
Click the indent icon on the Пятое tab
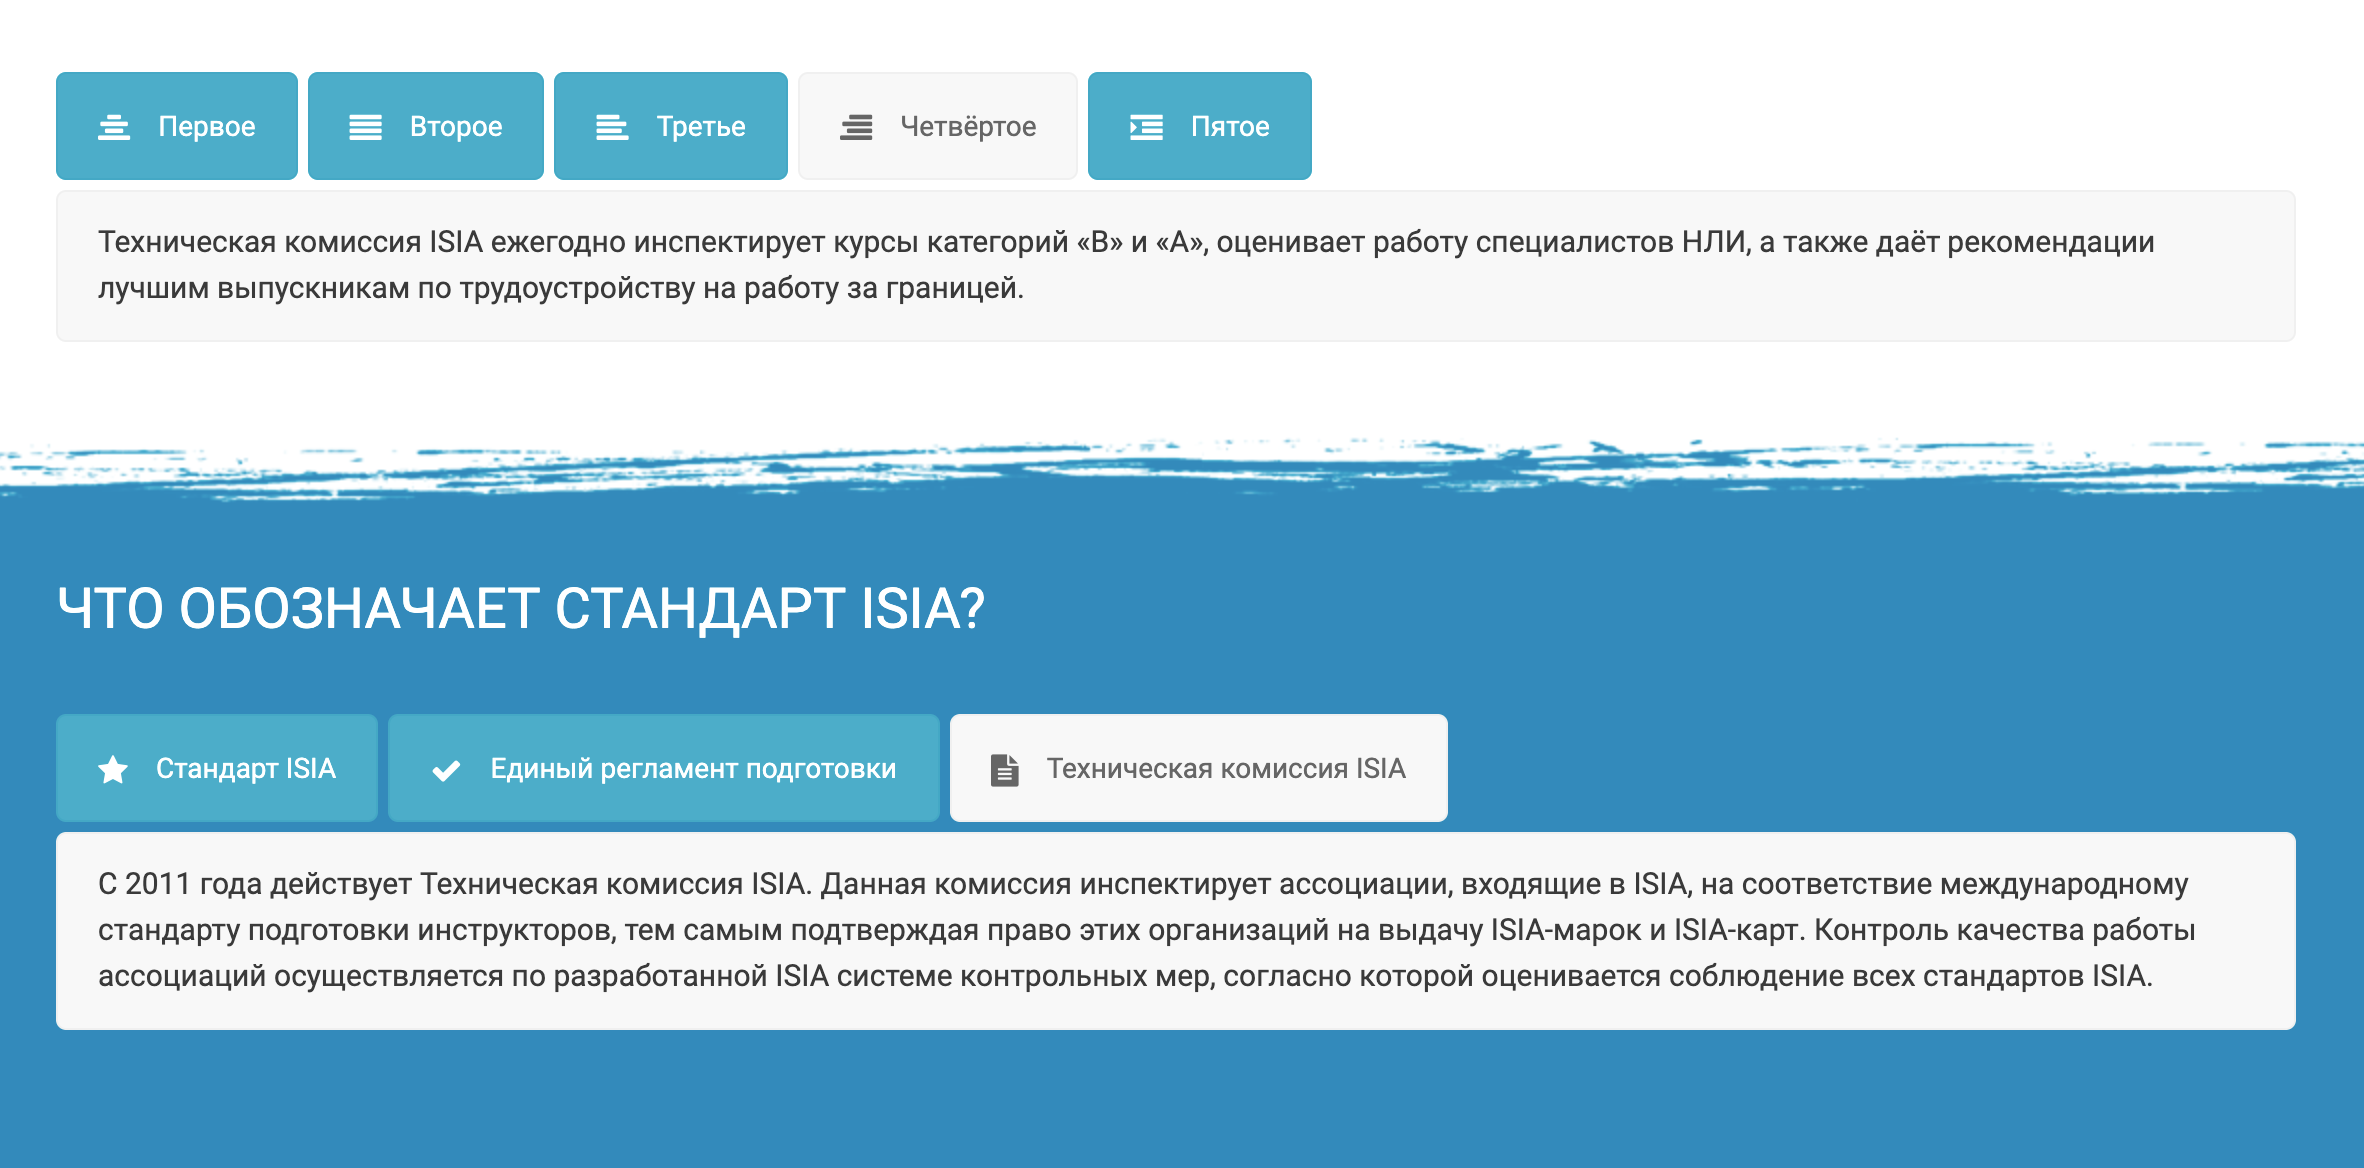(1146, 127)
